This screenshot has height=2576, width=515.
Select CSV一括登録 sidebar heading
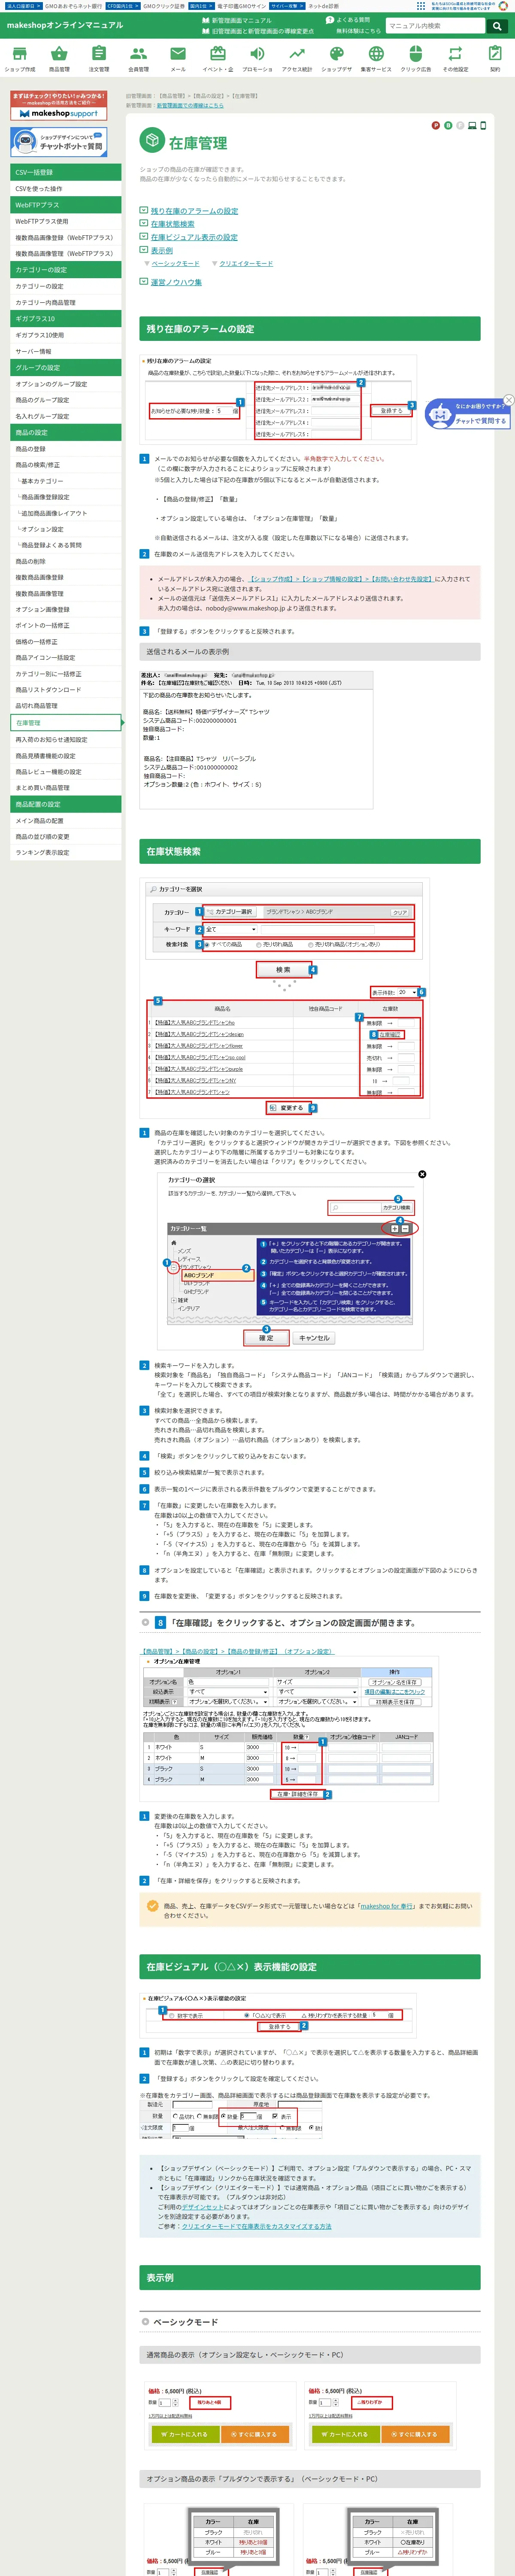pyautogui.click(x=66, y=173)
